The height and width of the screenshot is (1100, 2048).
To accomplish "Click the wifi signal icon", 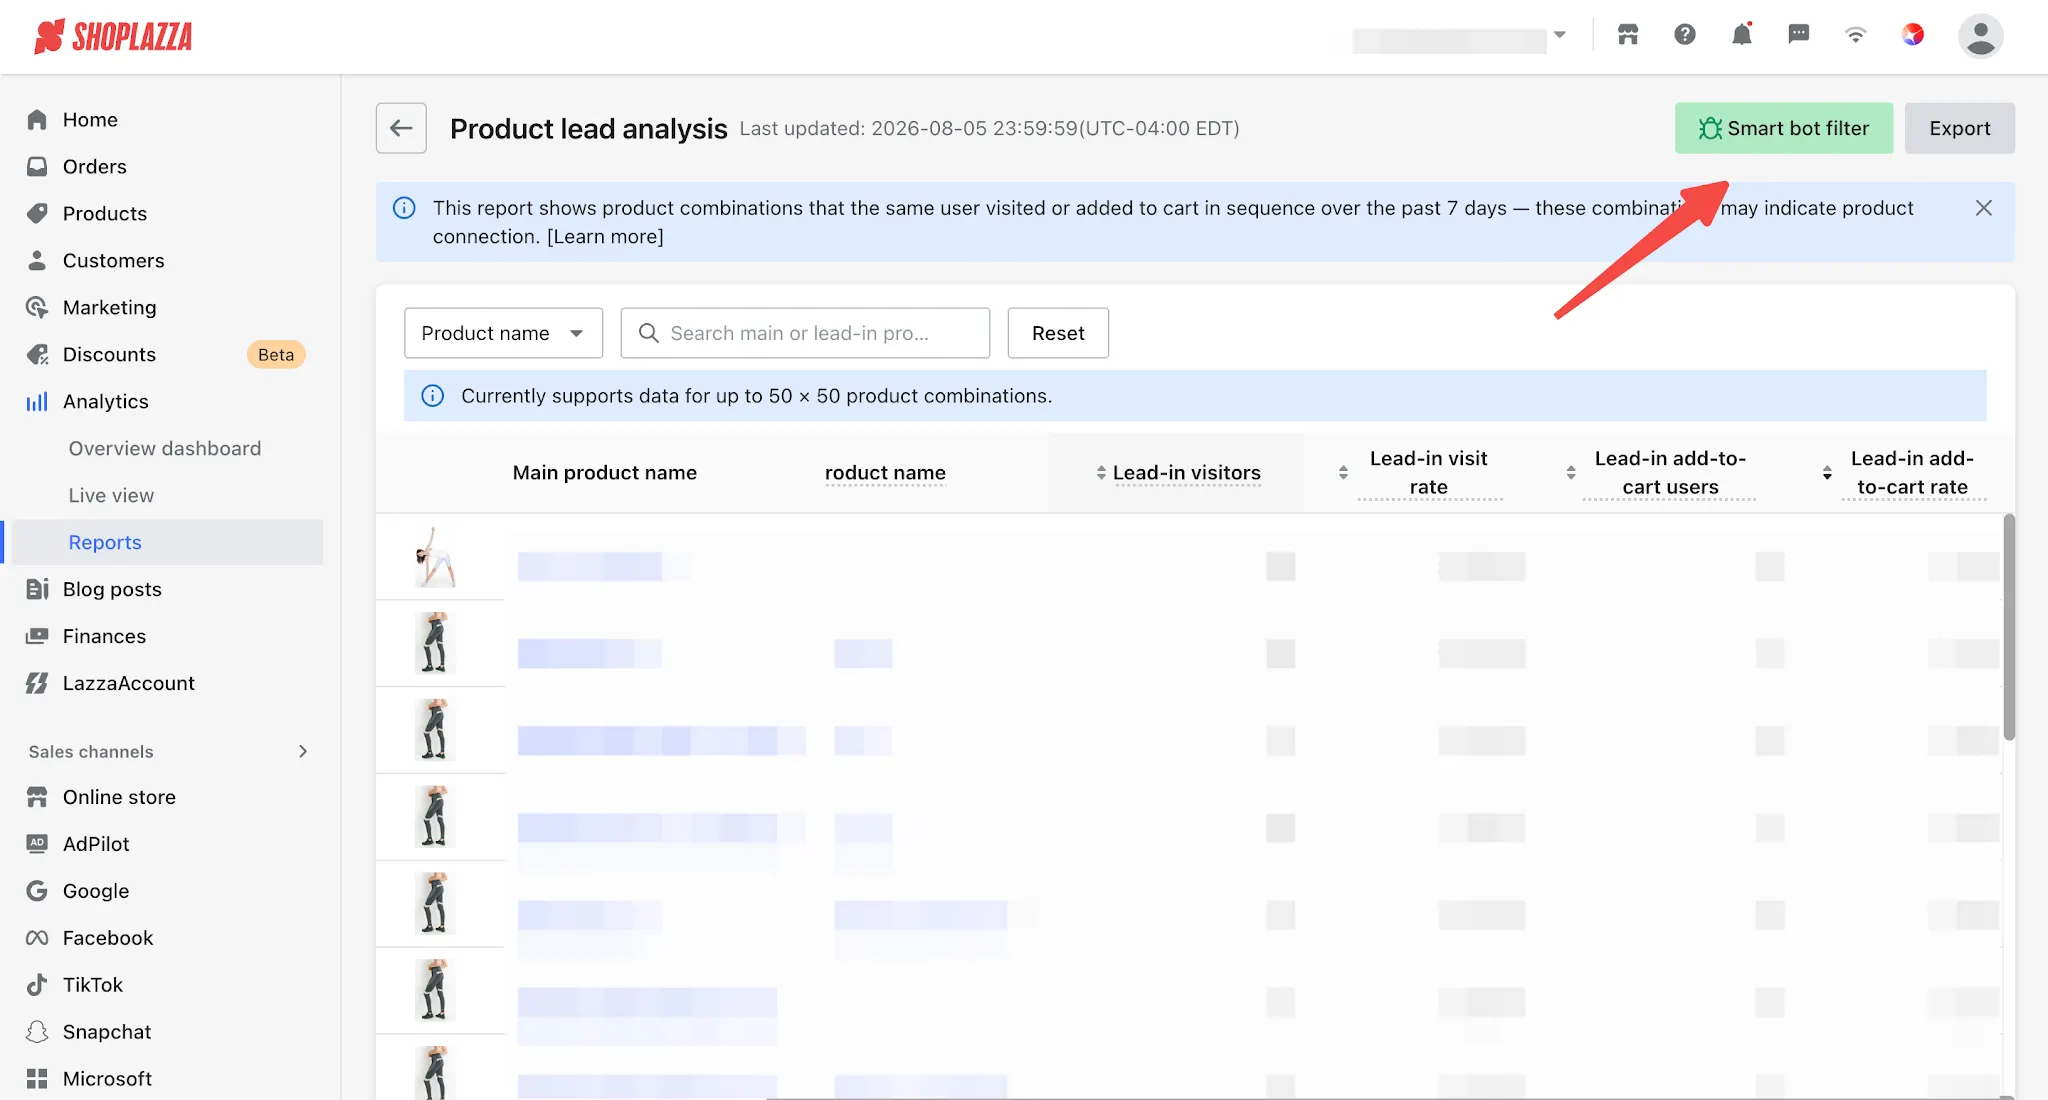I will pyautogui.click(x=1855, y=35).
